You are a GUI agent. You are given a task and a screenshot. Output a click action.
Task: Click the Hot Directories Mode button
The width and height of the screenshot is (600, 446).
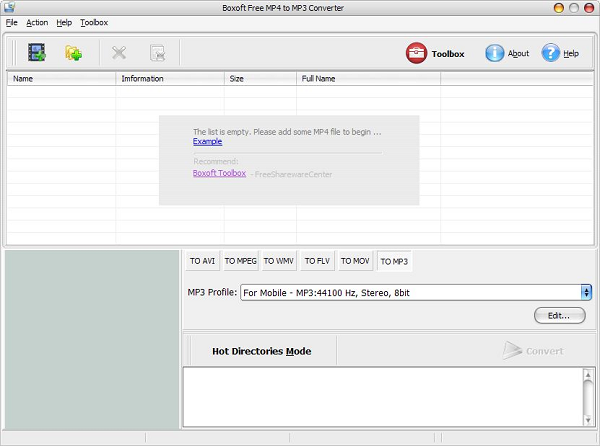[261, 351]
